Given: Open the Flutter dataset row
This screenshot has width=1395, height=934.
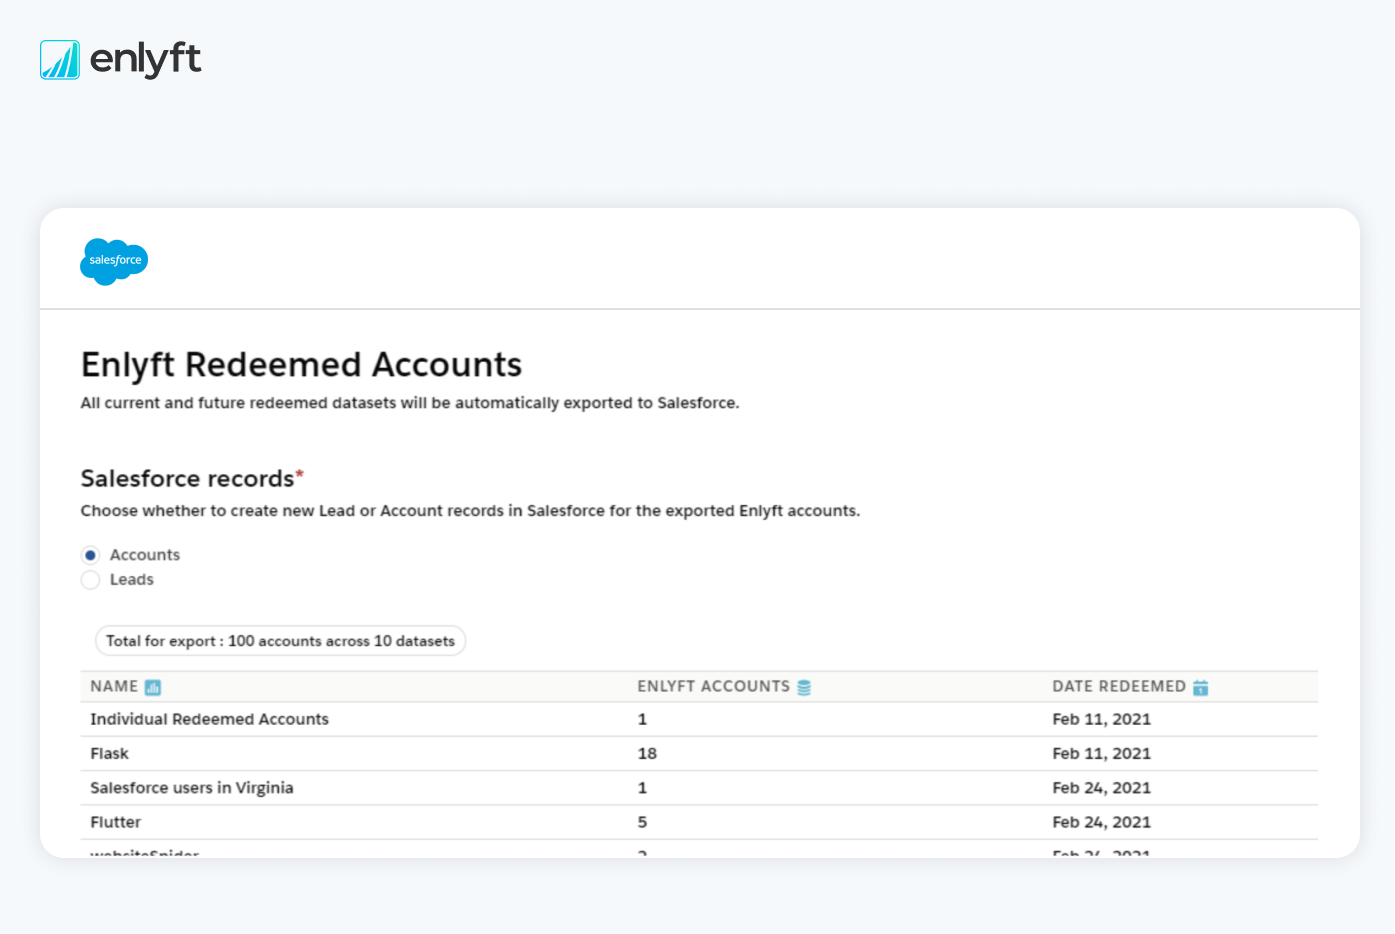Looking at the screenshot, I should [115, 822].
